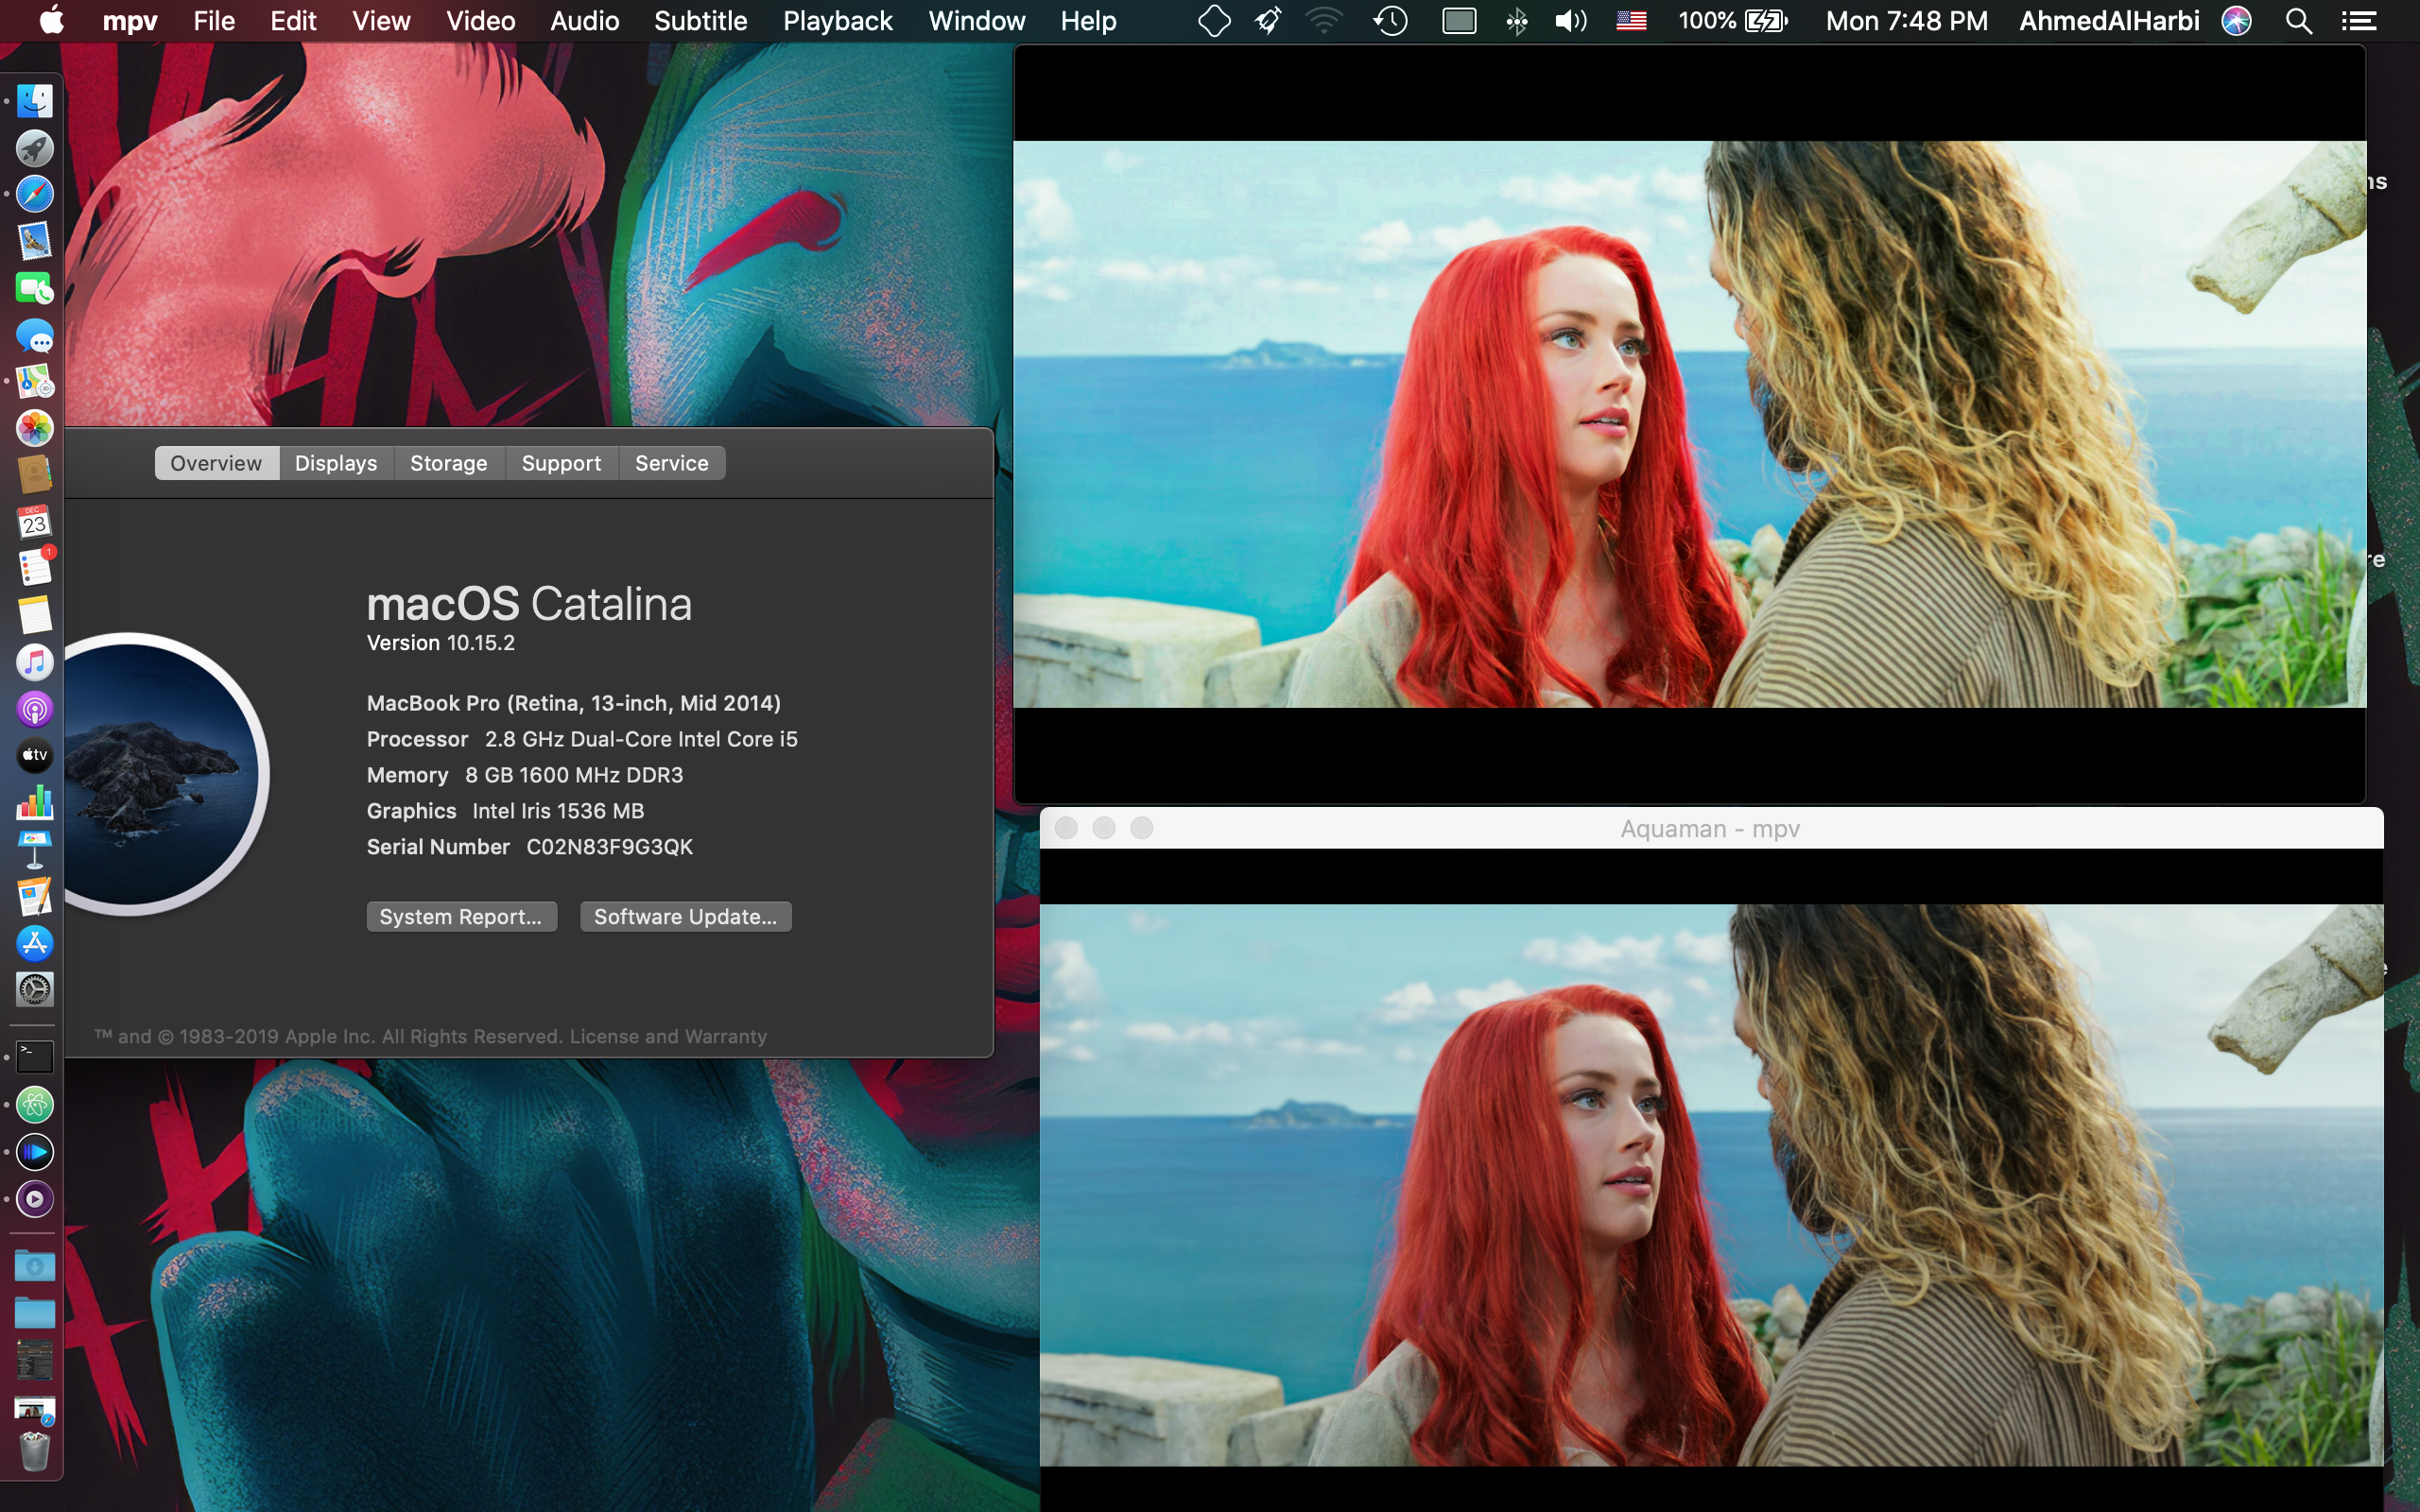Viewport: 2420px width, 1512px height.
Task: Open the Time Machine menu
Action: pos(1390,20)
